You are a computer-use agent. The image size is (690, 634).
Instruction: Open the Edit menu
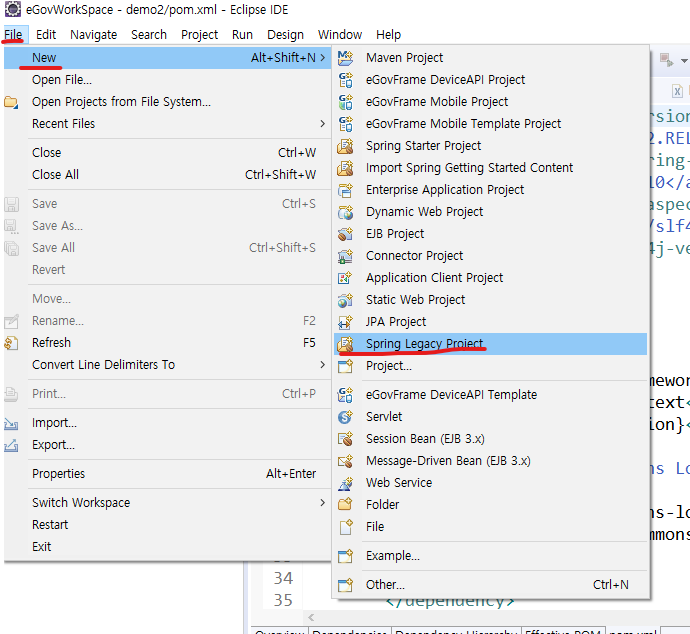(46, 35)
